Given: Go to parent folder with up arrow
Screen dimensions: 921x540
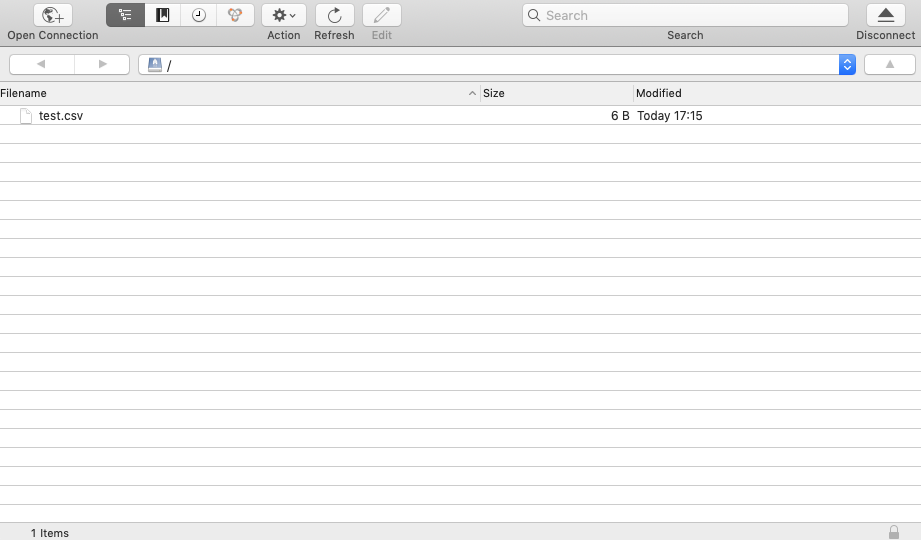Looking at the screenshot, I should point(889,64).
